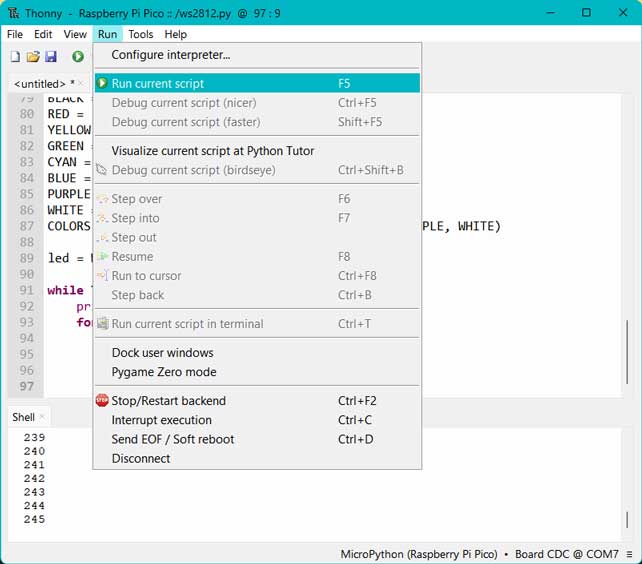Image resolution: width=642 pixels, height=564 pixels.
Task: Select Step into menu item
Action: [257, 218]
